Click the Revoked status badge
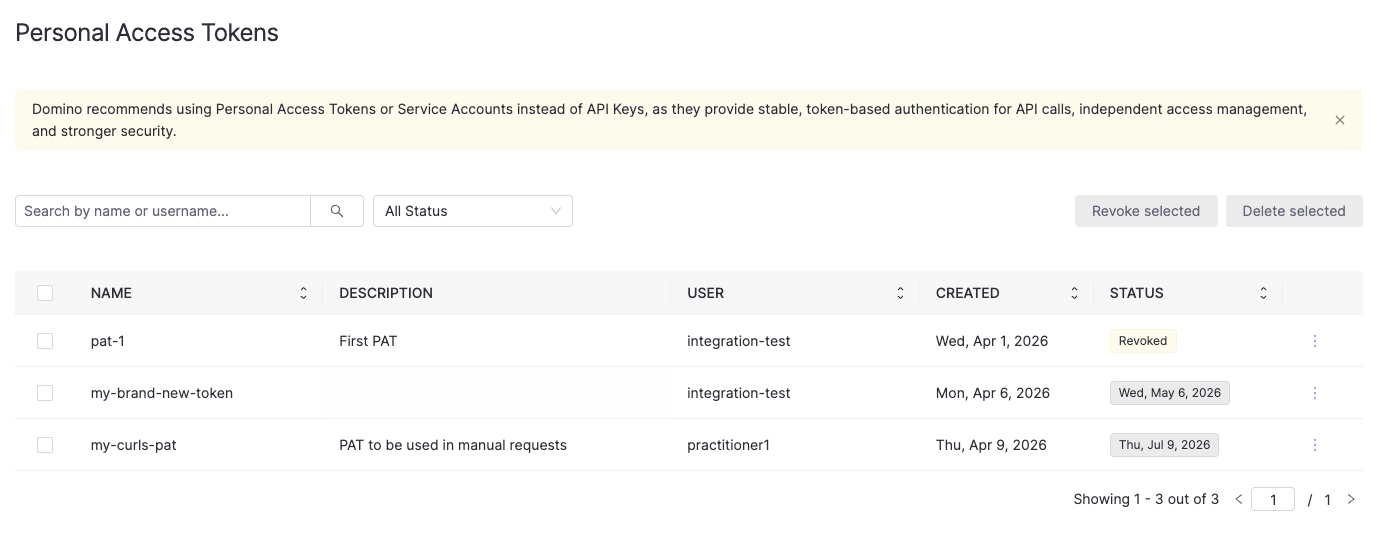This screenshot has width=1381, height=542. (x=1143, y=341)
